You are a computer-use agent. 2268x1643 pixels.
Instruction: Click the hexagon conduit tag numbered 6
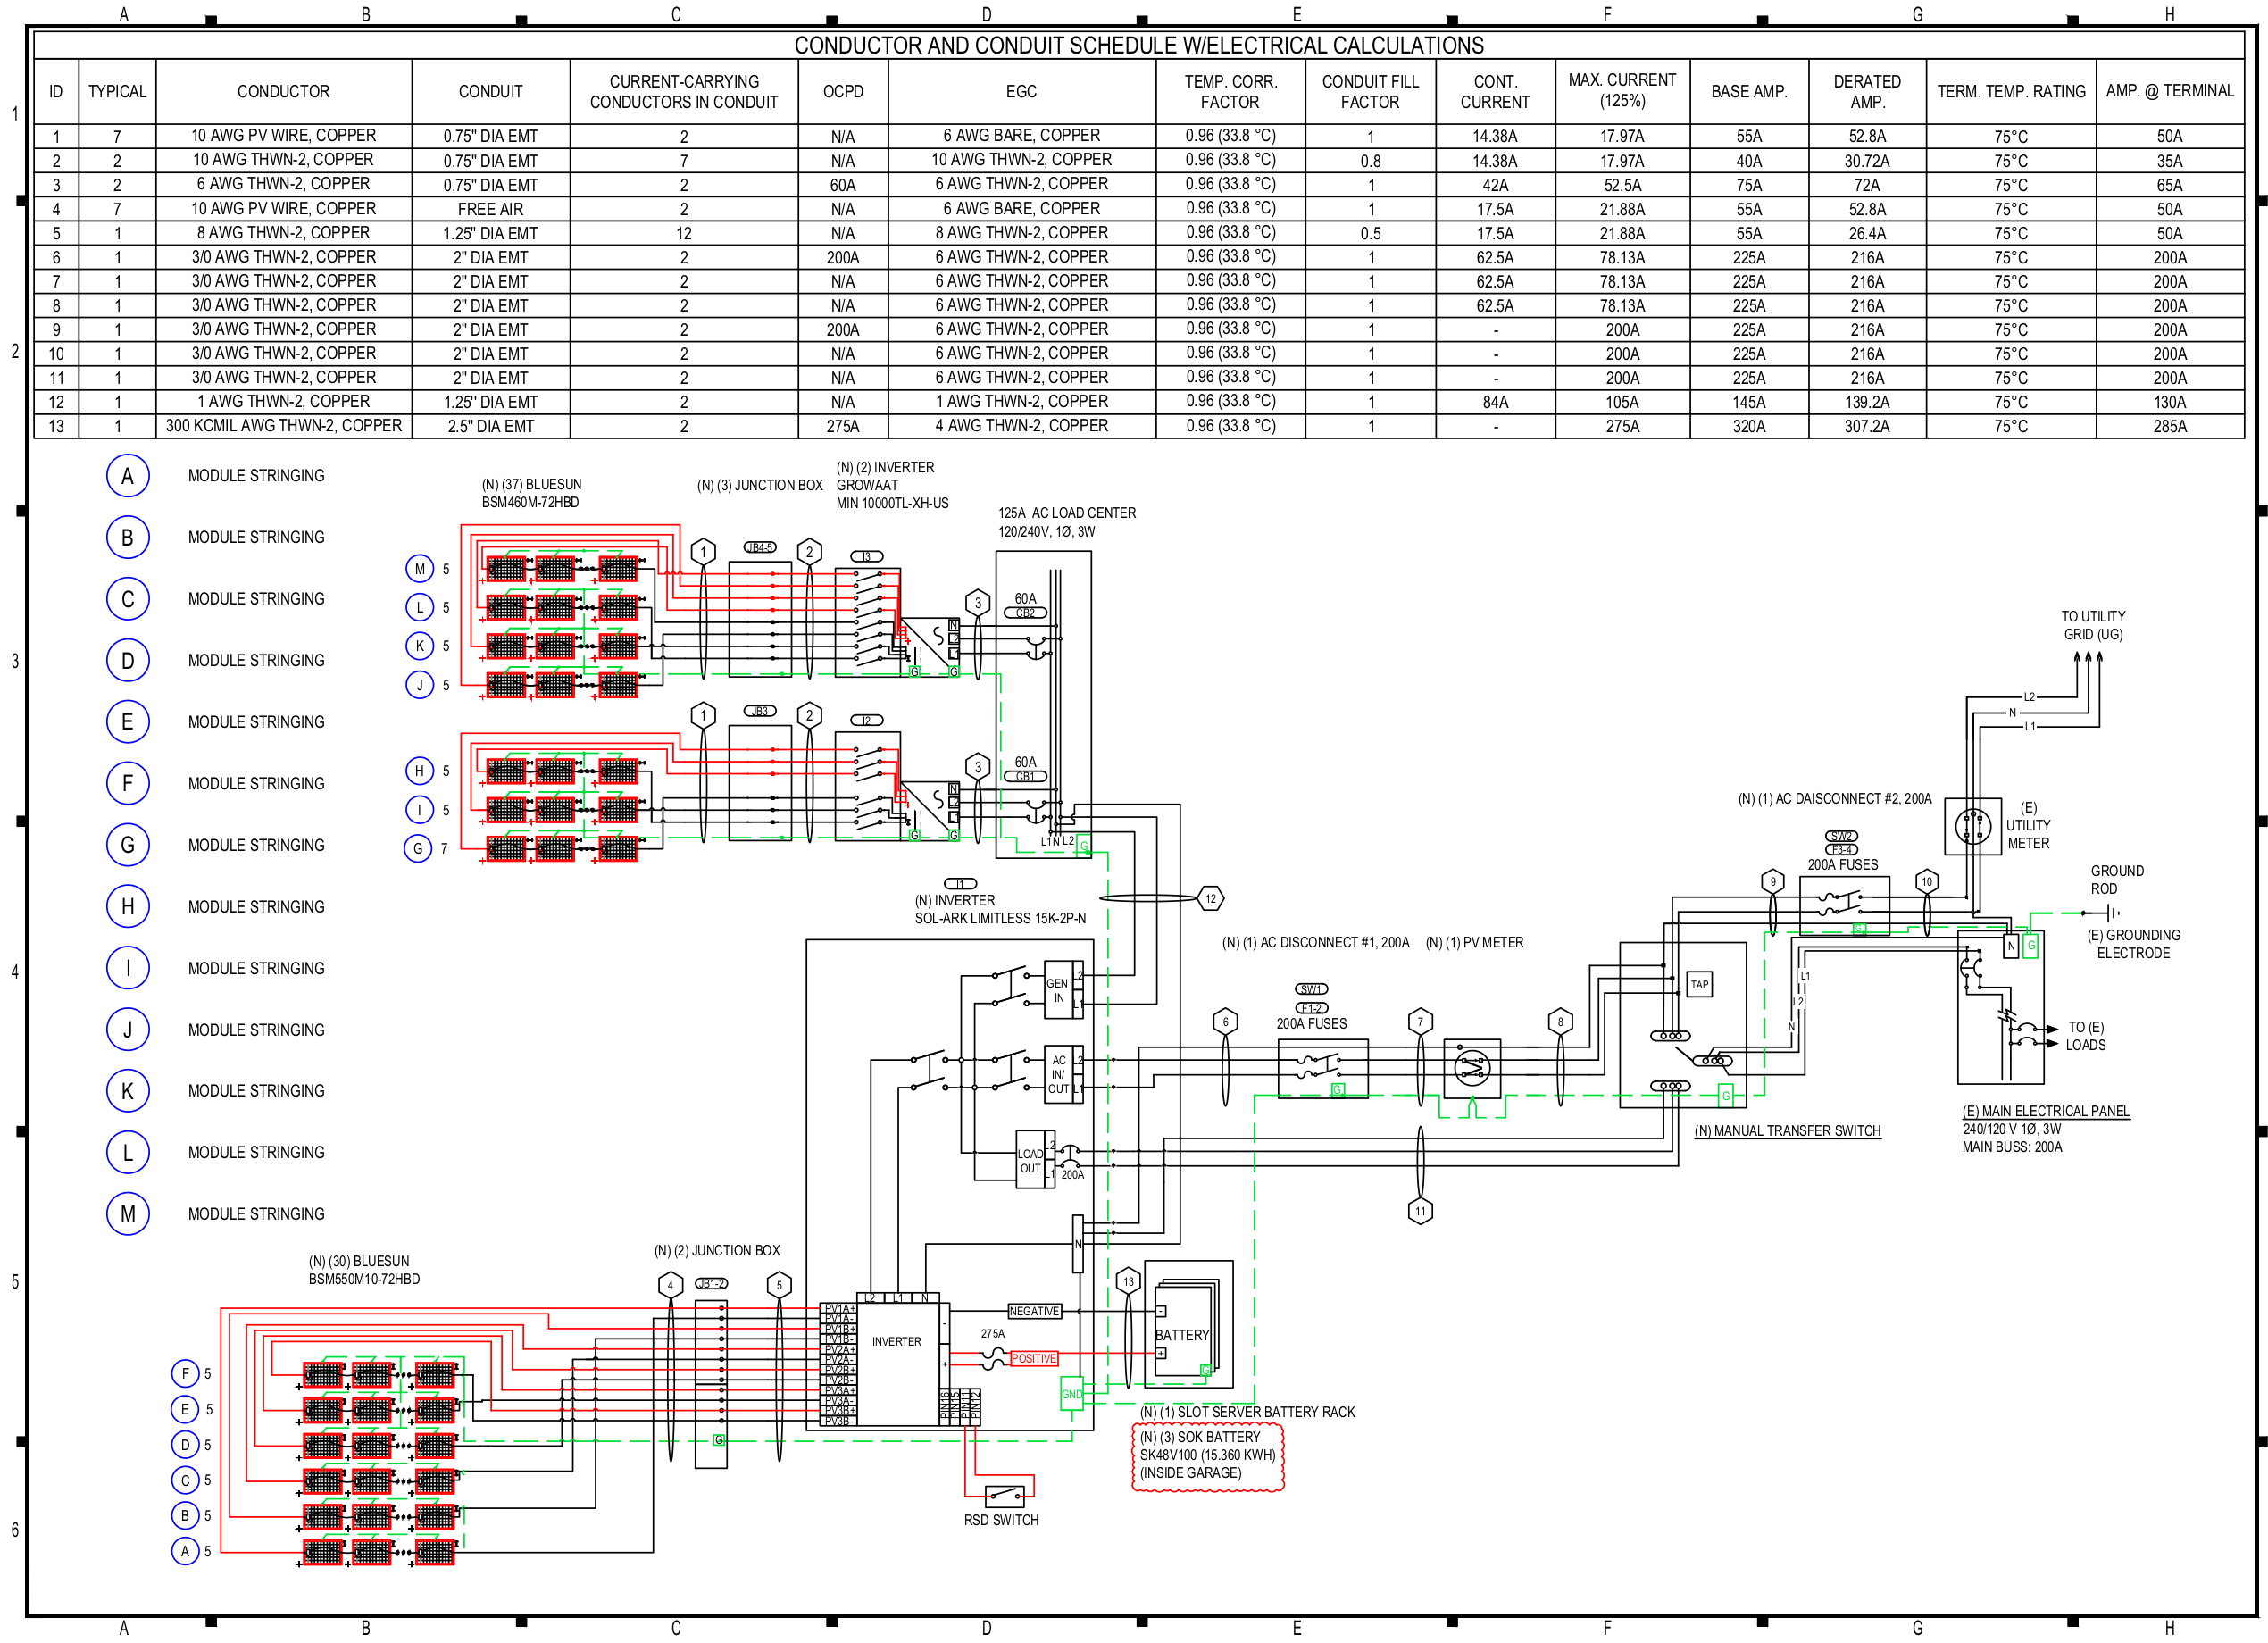pos(1225,1021)
